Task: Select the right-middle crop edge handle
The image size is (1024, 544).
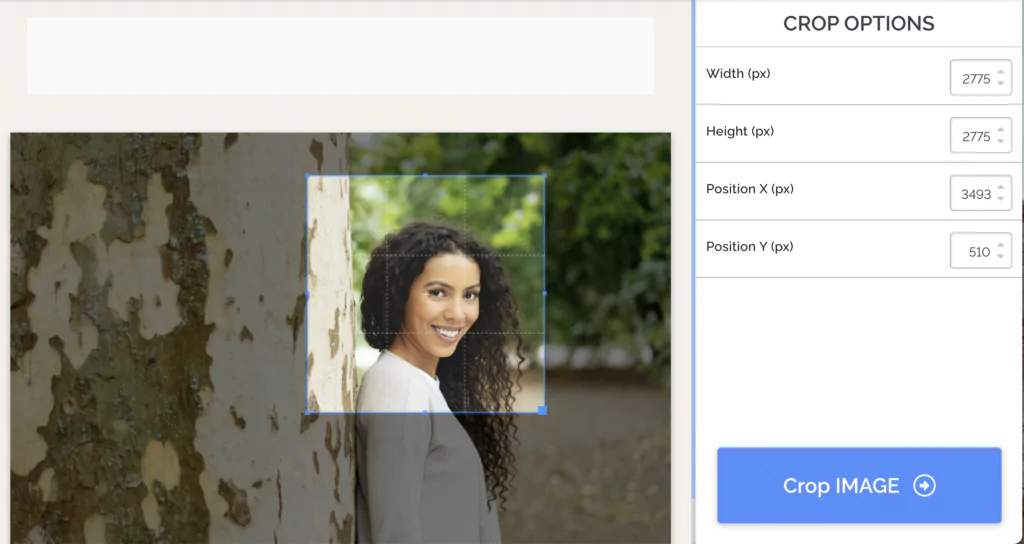Action: click(545, 294)
